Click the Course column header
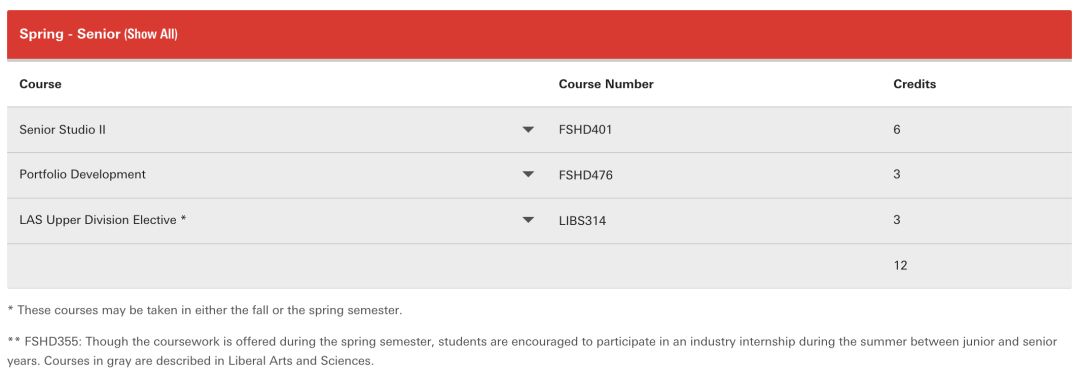This screenshot has width=1080, height=377. point(40,84)
